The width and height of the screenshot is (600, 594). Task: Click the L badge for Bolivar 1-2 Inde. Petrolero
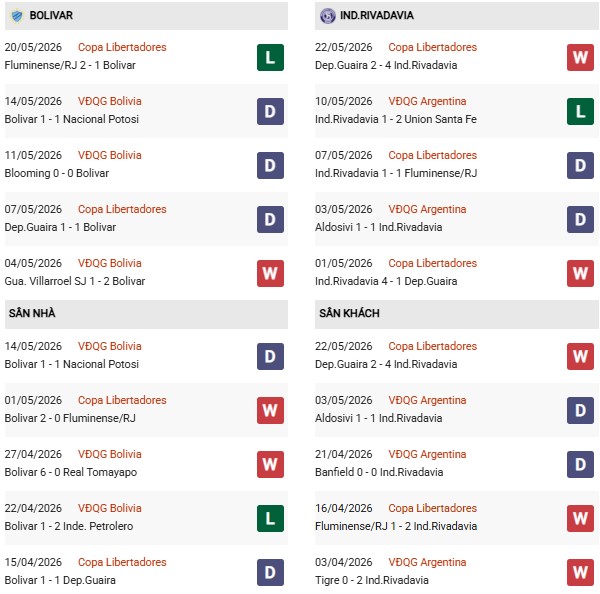(x=270, y=518)
